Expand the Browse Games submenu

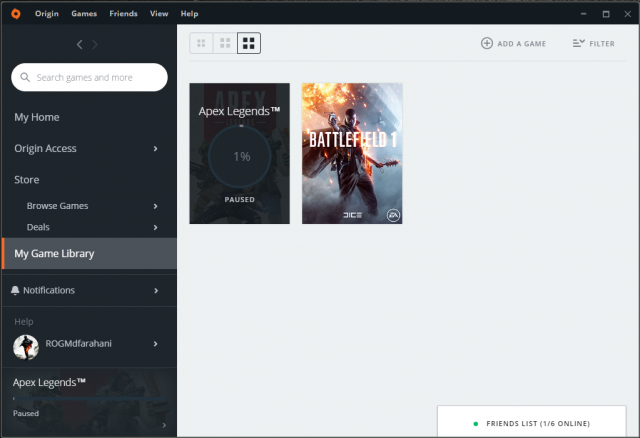tap(156, 206)
